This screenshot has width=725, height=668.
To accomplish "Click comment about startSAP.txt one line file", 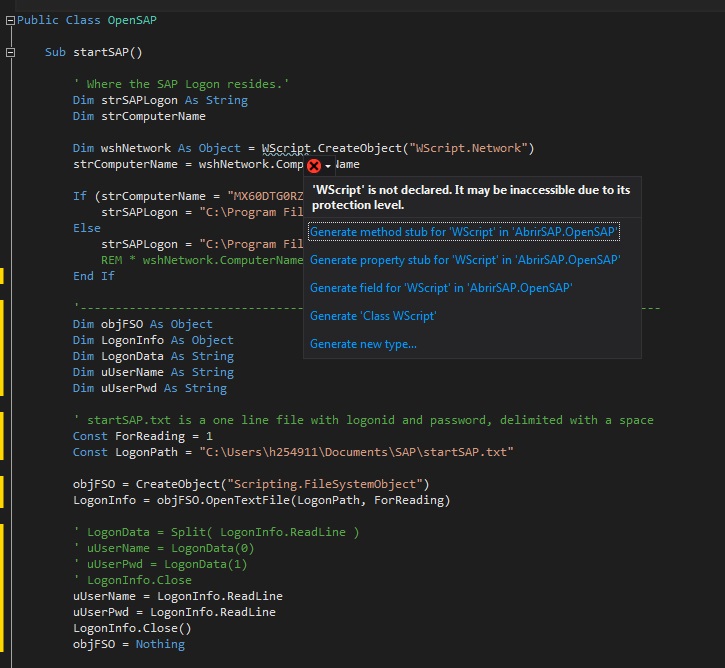I will (x=363, y=420).
